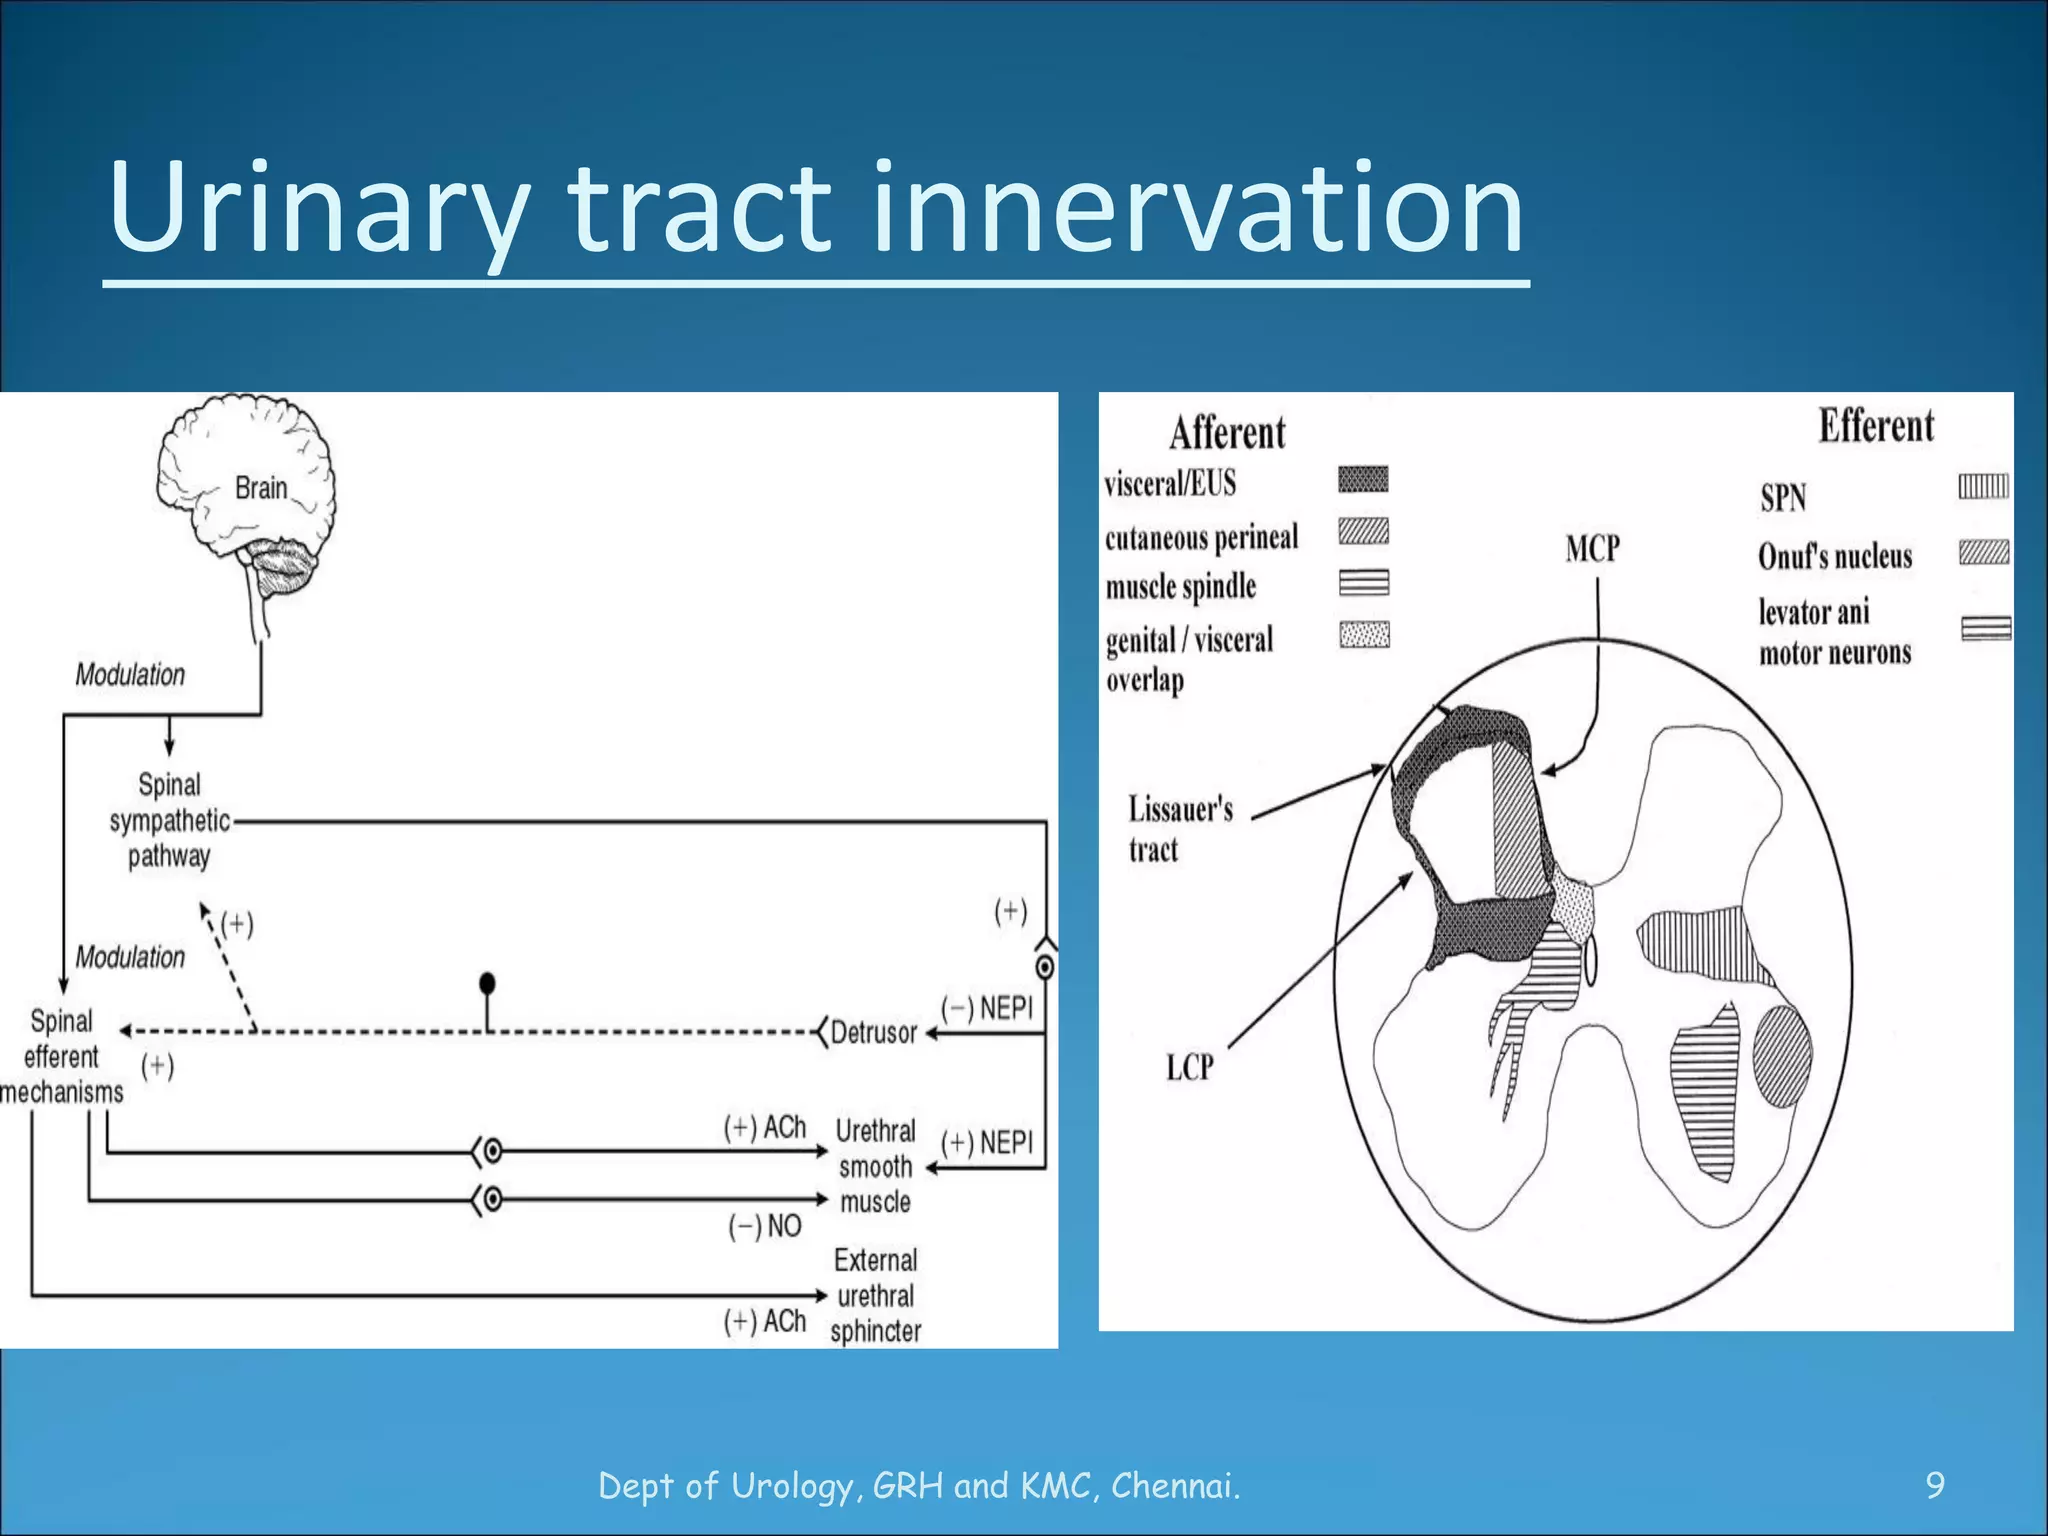Click the MCP label
This screenshot has width=2048, height=1536.
[1592, 548]
